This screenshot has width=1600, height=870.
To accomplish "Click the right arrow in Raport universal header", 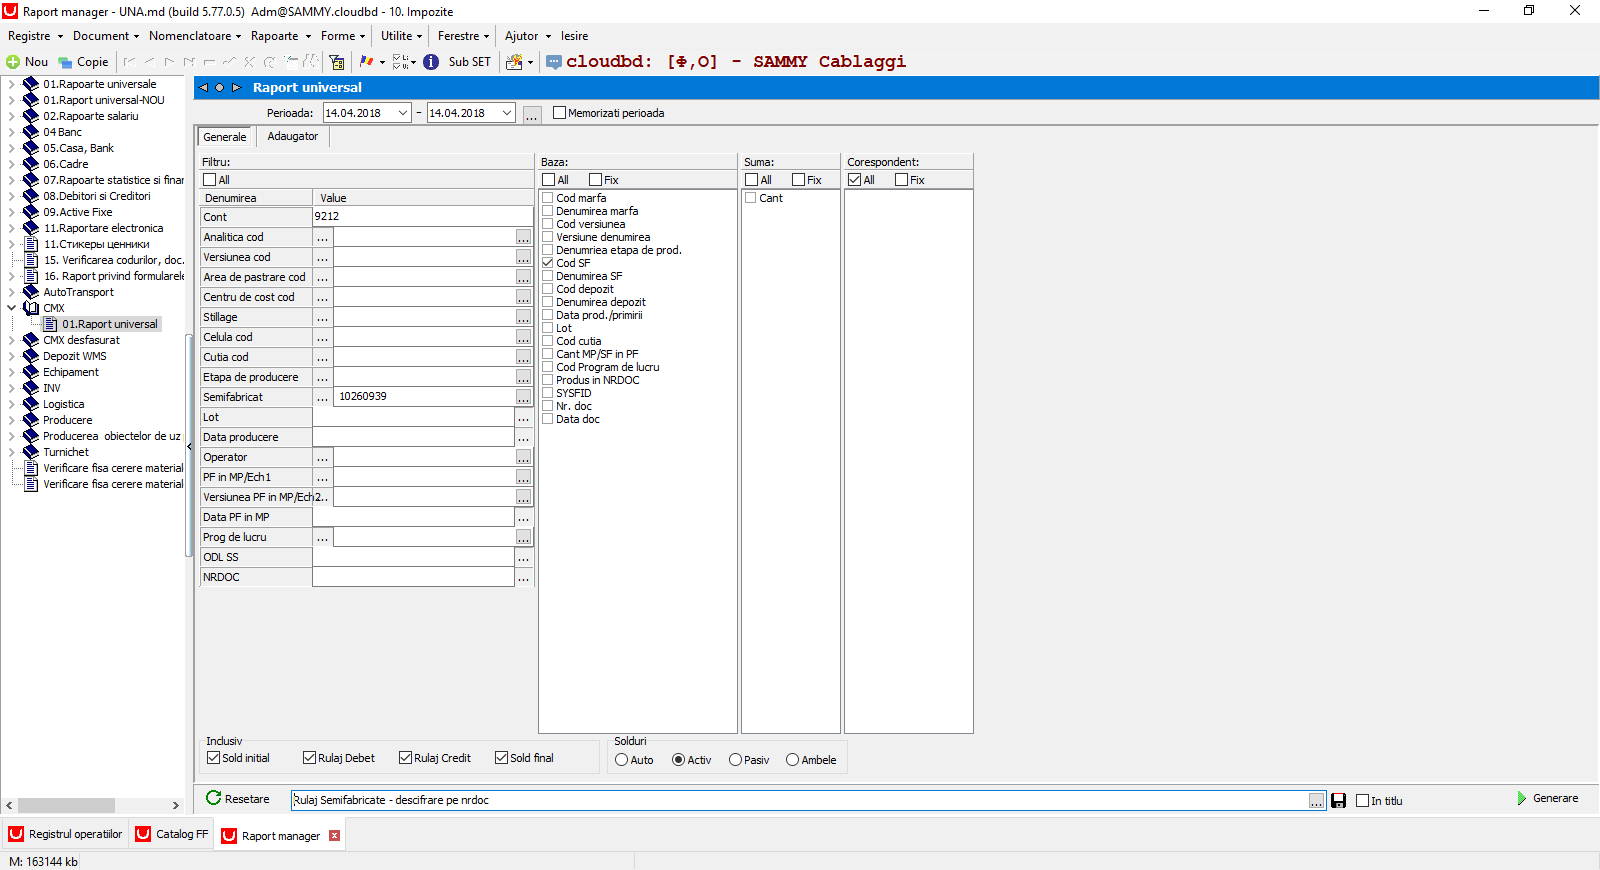I will (x=236, y=88).
